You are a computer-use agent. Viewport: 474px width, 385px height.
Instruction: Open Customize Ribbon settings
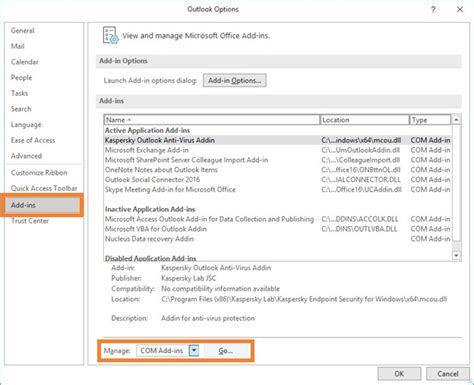coord(39,173)
